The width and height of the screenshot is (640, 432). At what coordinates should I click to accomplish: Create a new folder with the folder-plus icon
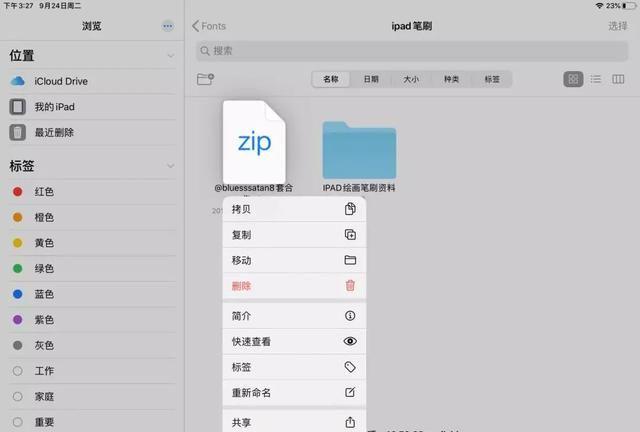point(205,79)
